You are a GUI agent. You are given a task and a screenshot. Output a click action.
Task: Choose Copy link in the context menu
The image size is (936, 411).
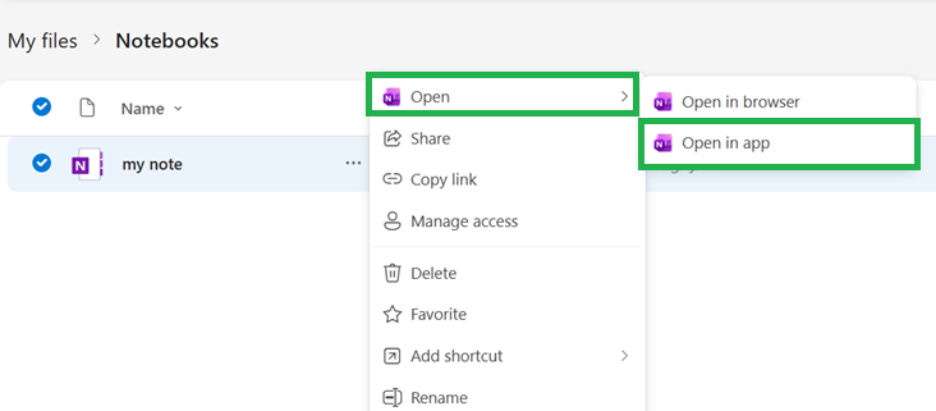[507, 180]
